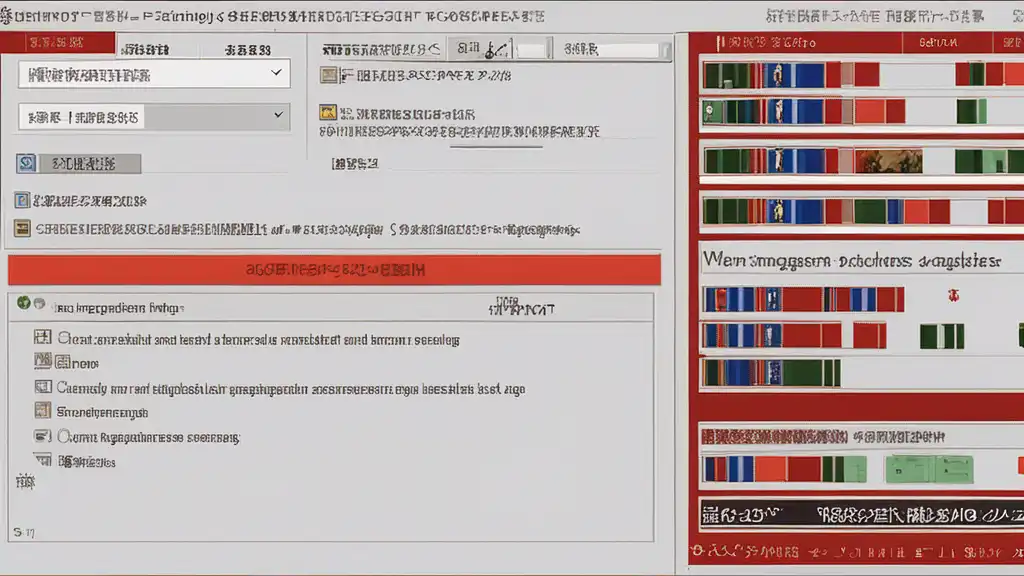This screenshot has width=1024, height=576.
Task: Open the painting thumbnail in the third color strip
Action: click(x=888, y=161)
